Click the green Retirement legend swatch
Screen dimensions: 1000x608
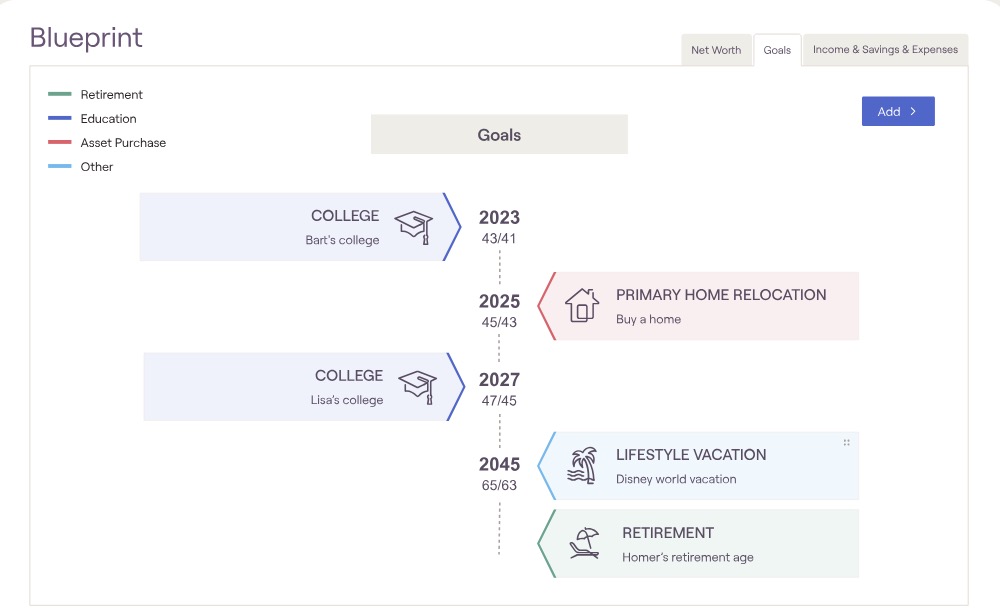click(60, 95)
